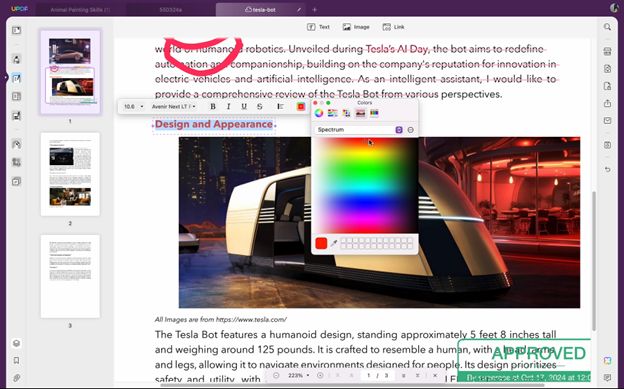Select the Color Palettes tab in Colors window
Image resolution: width=624 pixels, height=389 pixels.
pyautogui.click(x=347, y=113)
